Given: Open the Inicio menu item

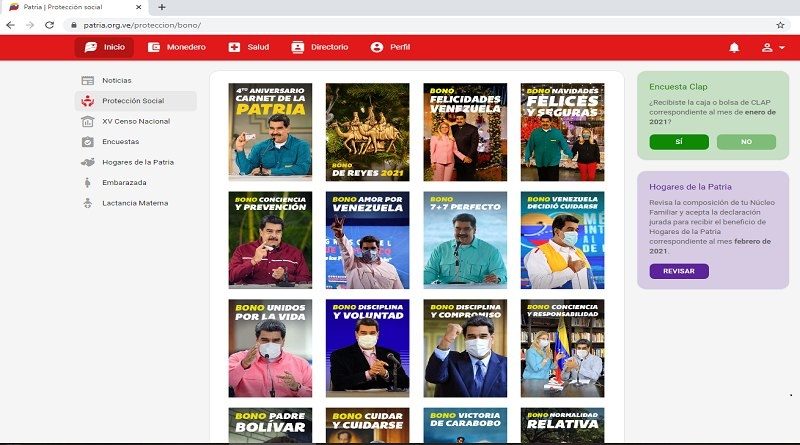Looking at the screenshot, I should (104, 47).
